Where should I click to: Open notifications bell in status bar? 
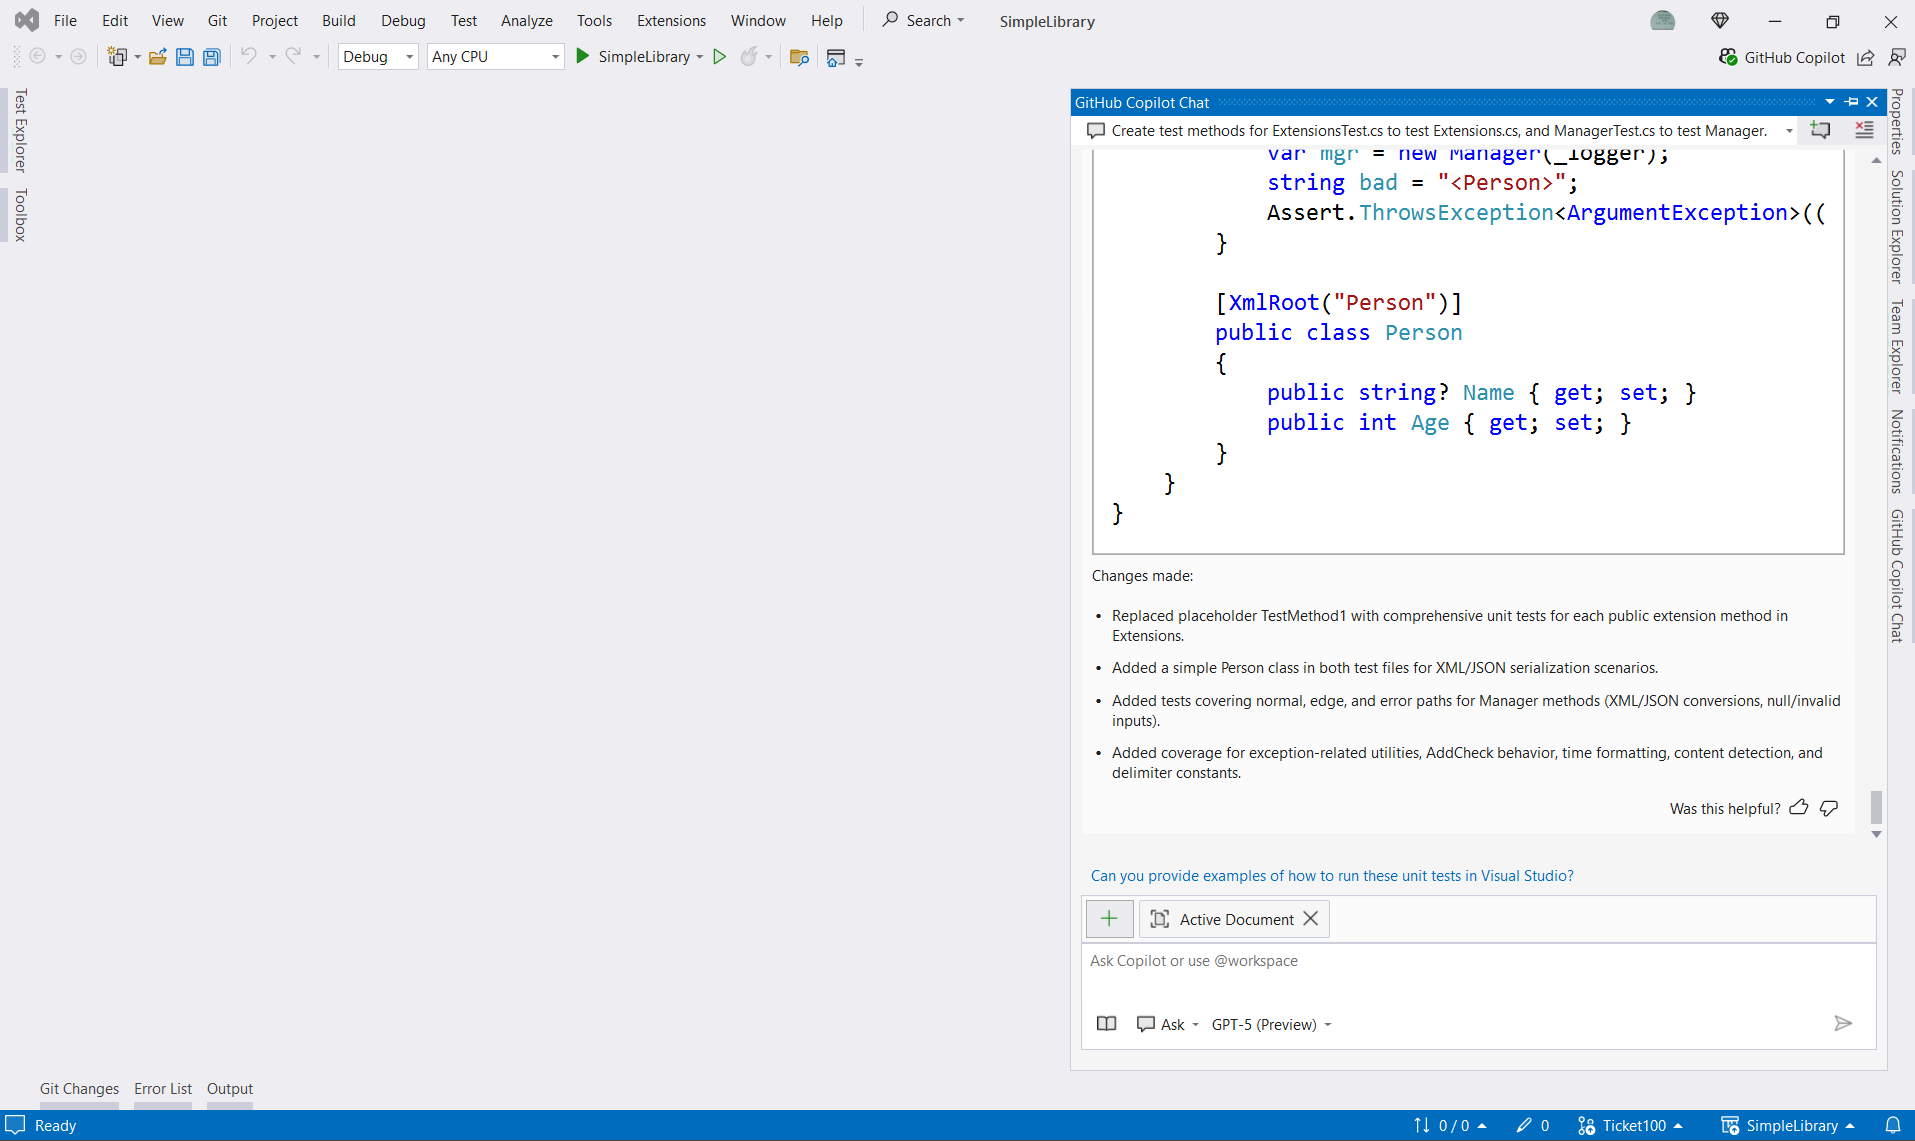click(1892, 1125)
